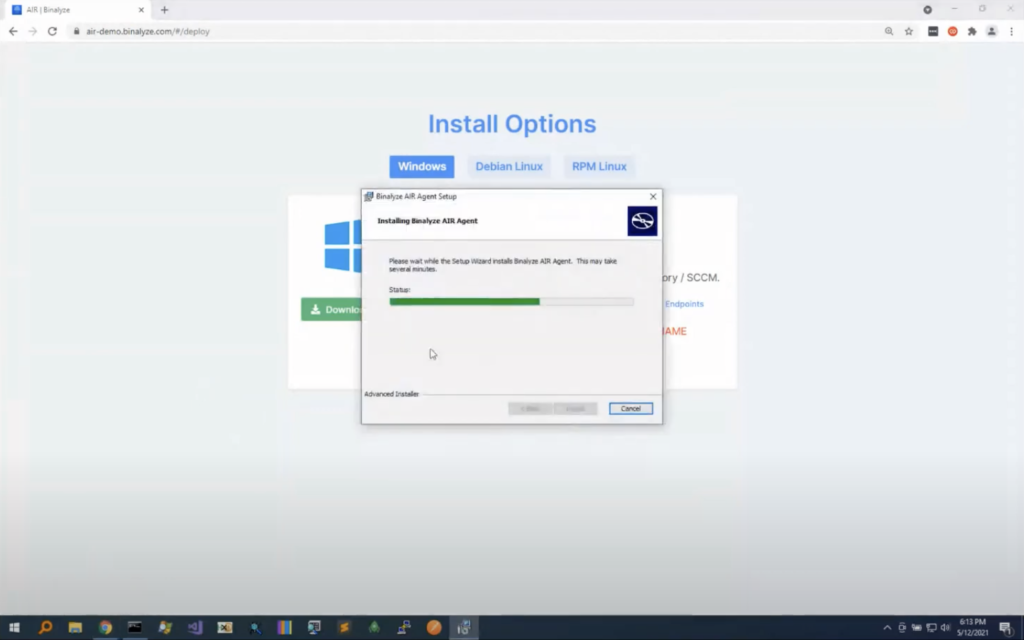This screenshot has height=640, width=1024.
Task: Reload the Binalyze deploy page
Action: [52, 31]
